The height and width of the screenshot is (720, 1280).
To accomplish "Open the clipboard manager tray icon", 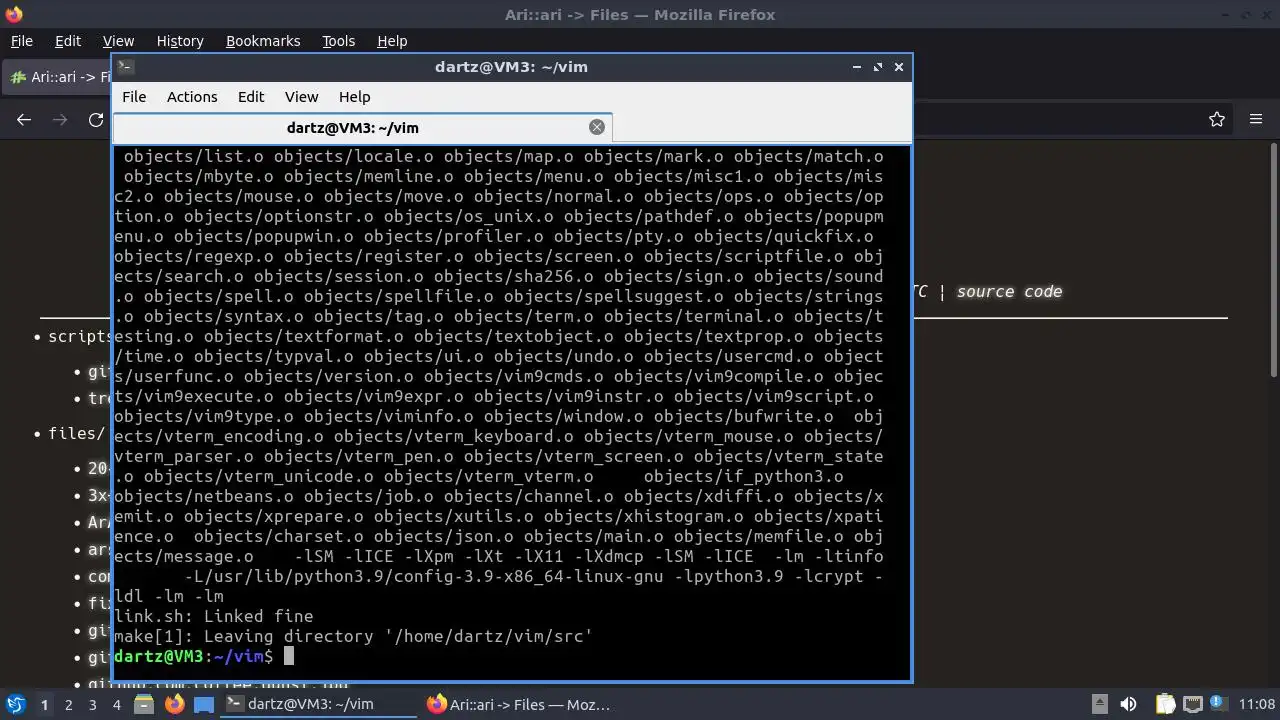I will (x=1166, y=704).
